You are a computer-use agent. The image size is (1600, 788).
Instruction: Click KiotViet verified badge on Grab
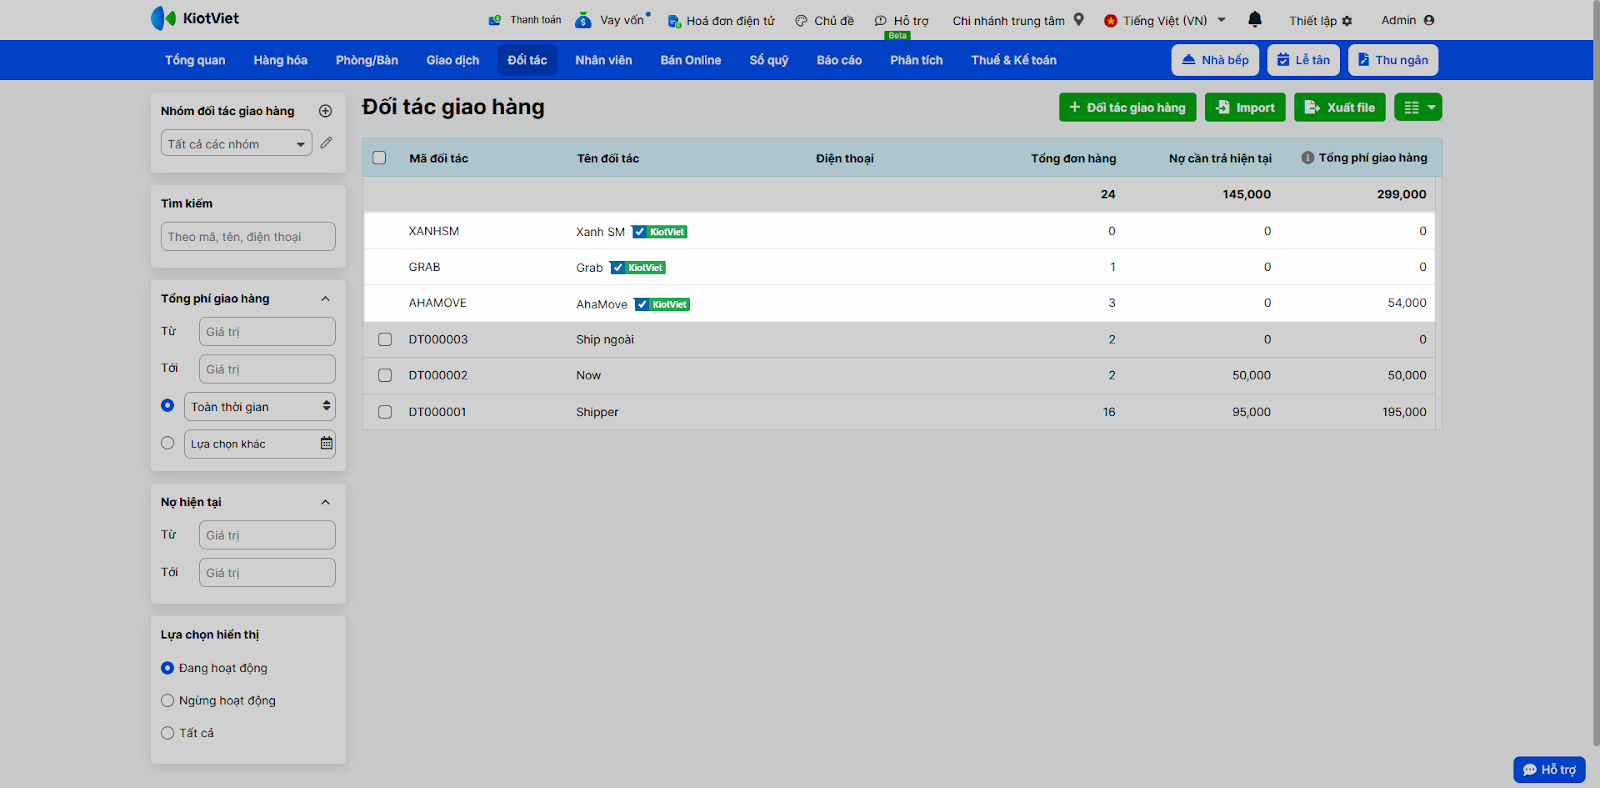(x=638, y=268)
